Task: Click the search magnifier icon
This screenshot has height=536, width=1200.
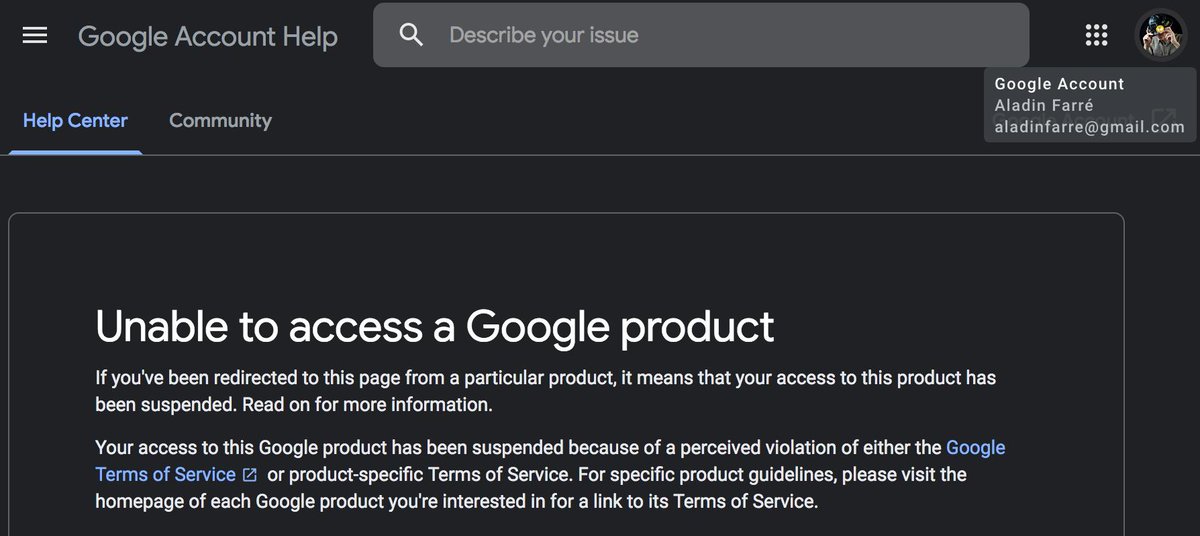Action: coord(411,35)
